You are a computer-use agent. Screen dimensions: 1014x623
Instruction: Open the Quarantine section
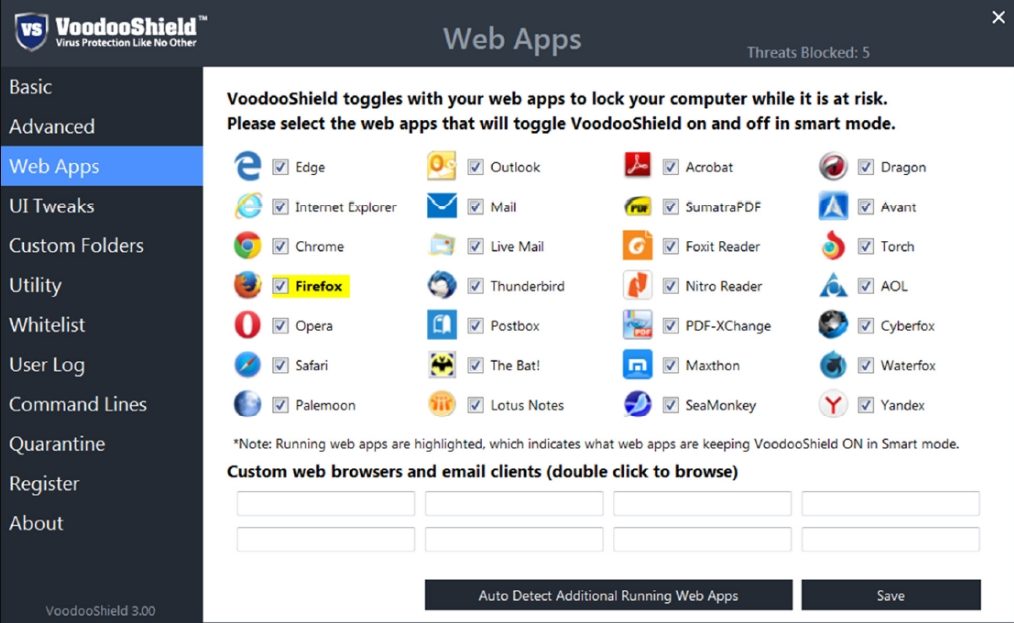[102, 444]
